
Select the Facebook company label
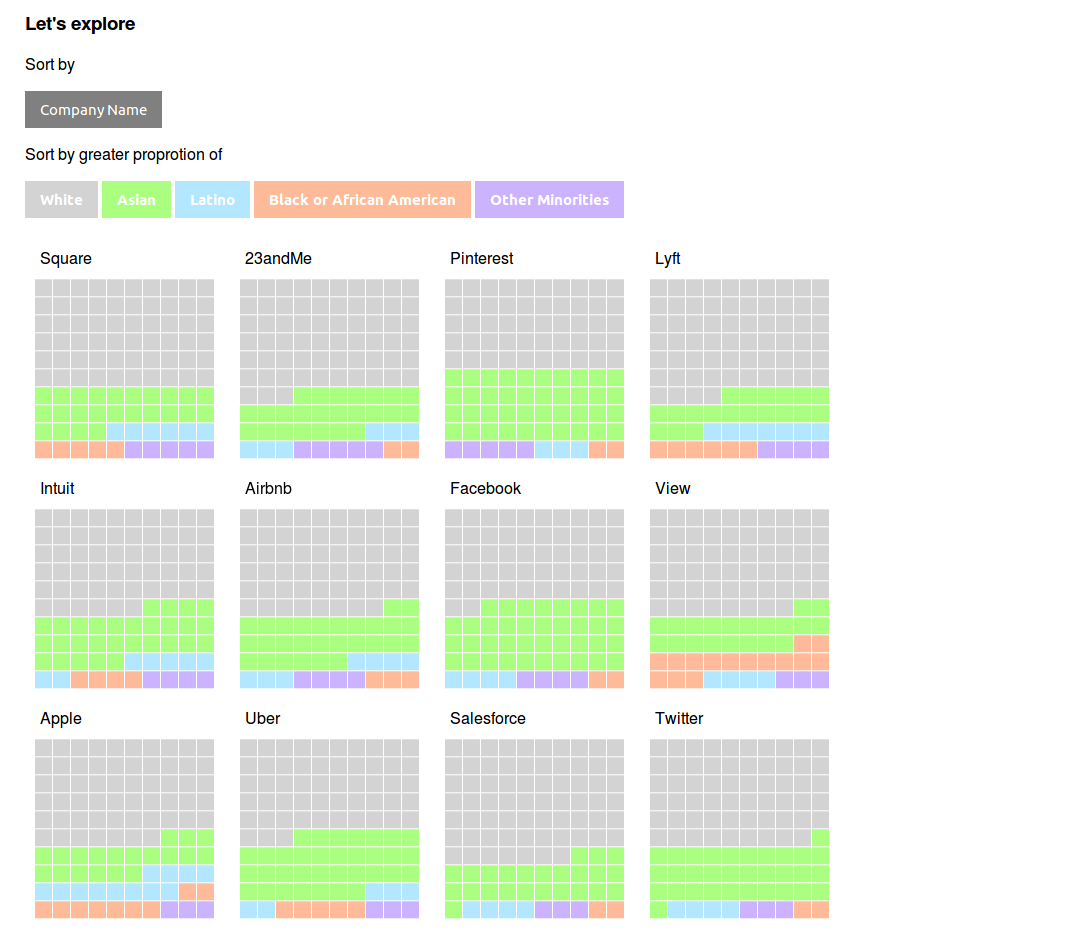tap(485, 488)
